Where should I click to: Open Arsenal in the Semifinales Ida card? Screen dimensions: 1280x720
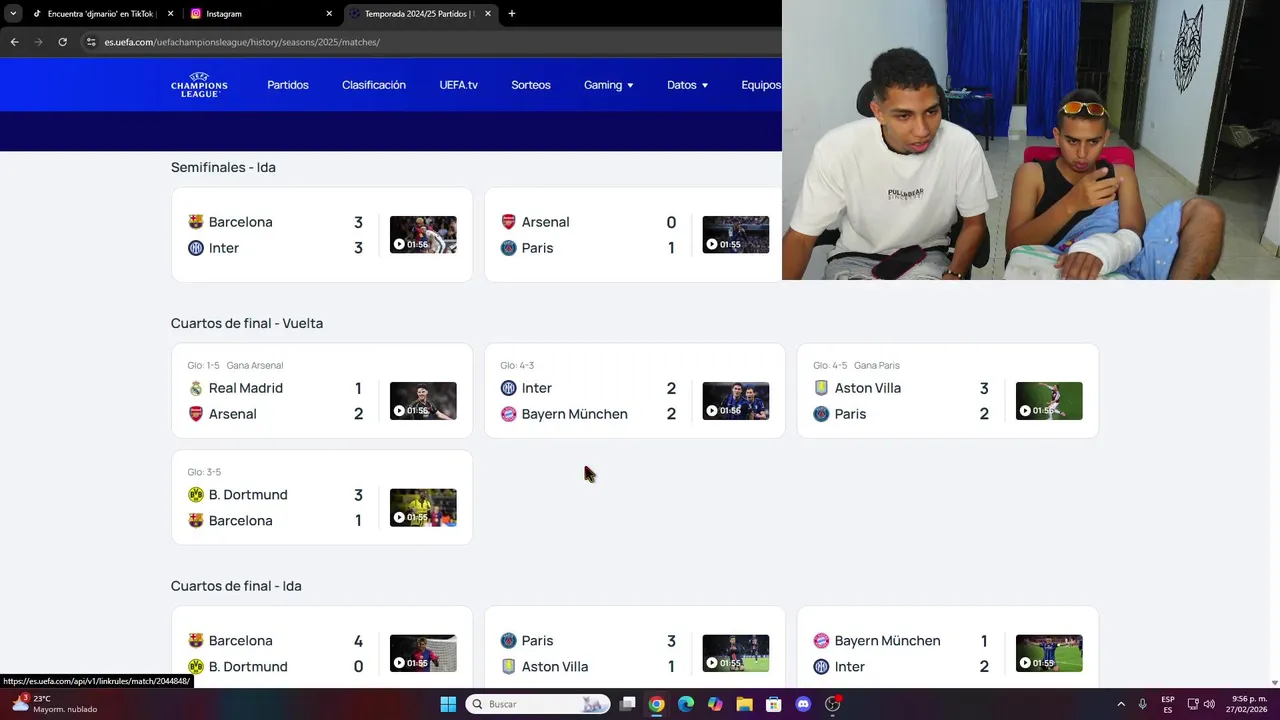[545, 222]
